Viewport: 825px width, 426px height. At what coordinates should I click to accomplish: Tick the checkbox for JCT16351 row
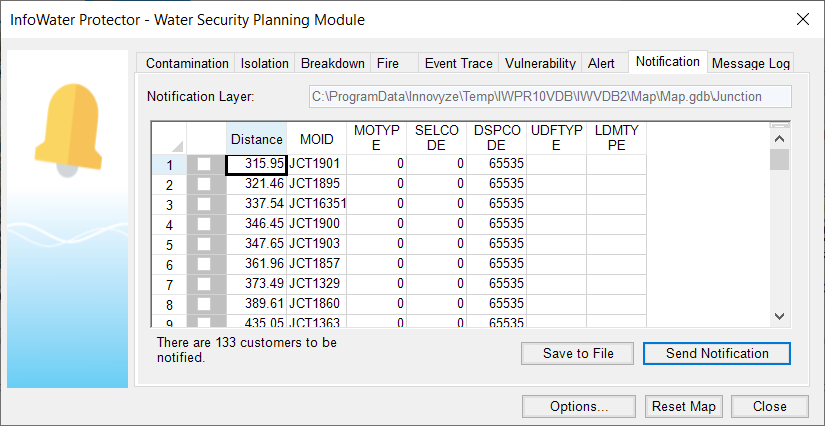click(204, 204)
